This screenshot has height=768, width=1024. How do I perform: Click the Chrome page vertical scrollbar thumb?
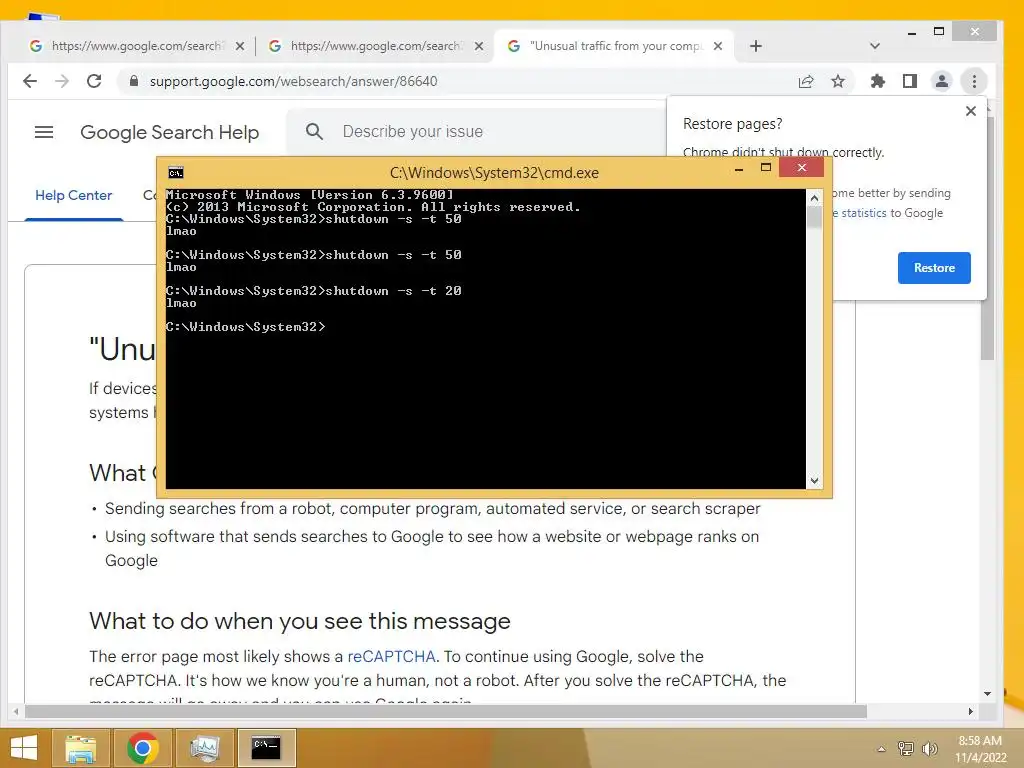point(988,238)
